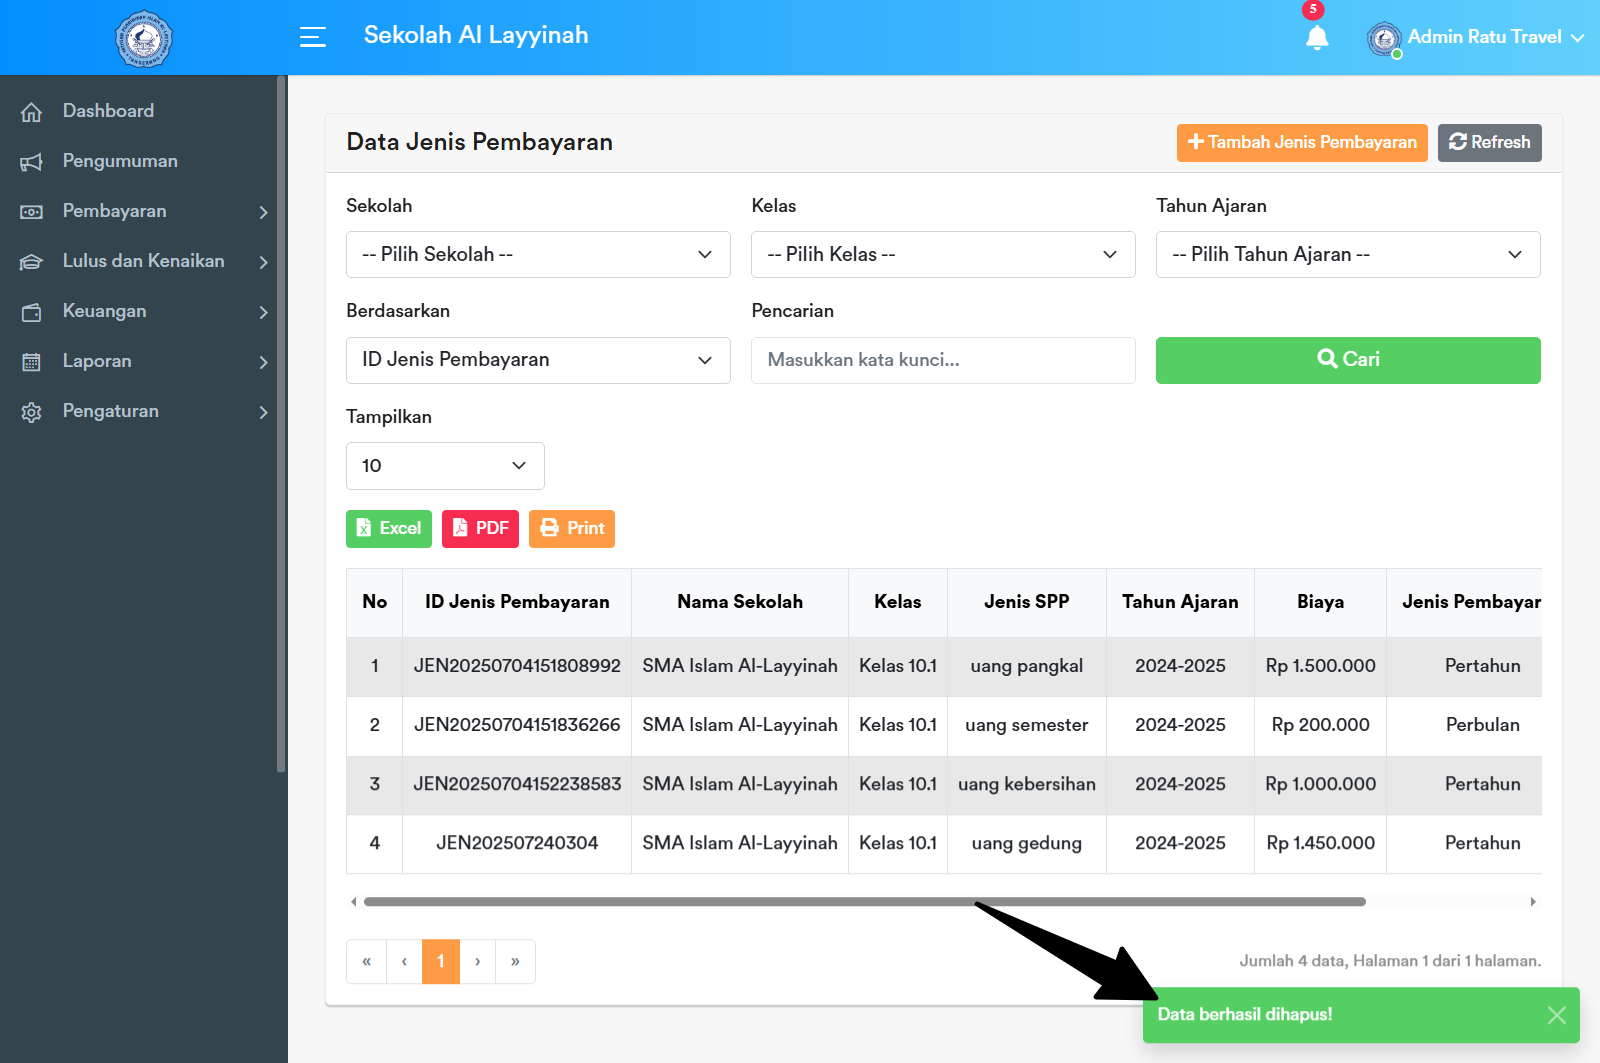The image size is (1600, 1063).
Task: Open the Pilih Kelas dropdown
Action: point(943,255)
